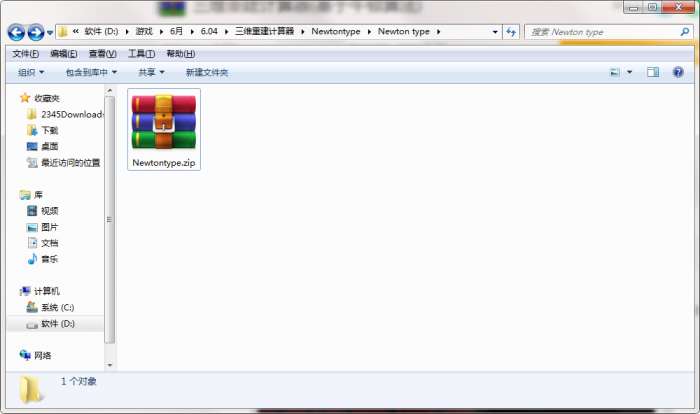The width and height of the screenshot is (700, 414).
Task: Open the 音乐 library
Action: pyautogui.click(x=50, y=259)
